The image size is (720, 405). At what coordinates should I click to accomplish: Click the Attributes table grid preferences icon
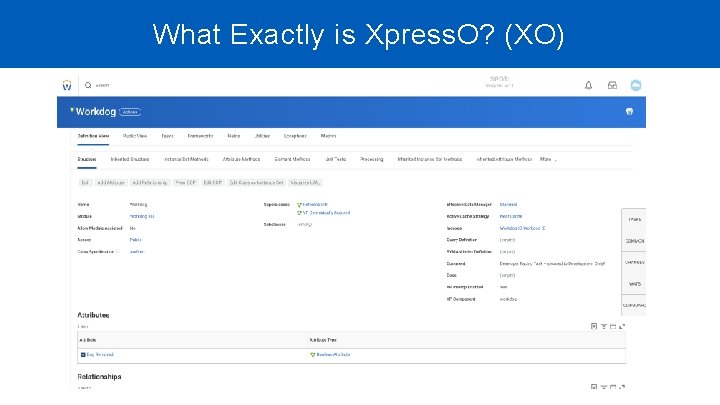click(x=613, y=326)
